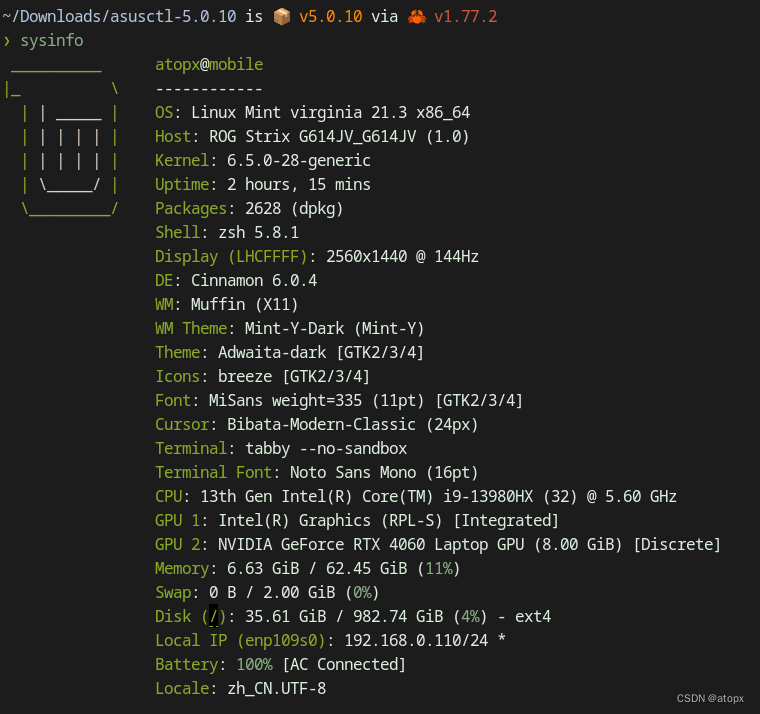The width and height of the screenshot is (760, 714).
Task: Click the GPU 2 'NVIDIA GeForce RTX 4060' line
Action: tap(438, 545)
